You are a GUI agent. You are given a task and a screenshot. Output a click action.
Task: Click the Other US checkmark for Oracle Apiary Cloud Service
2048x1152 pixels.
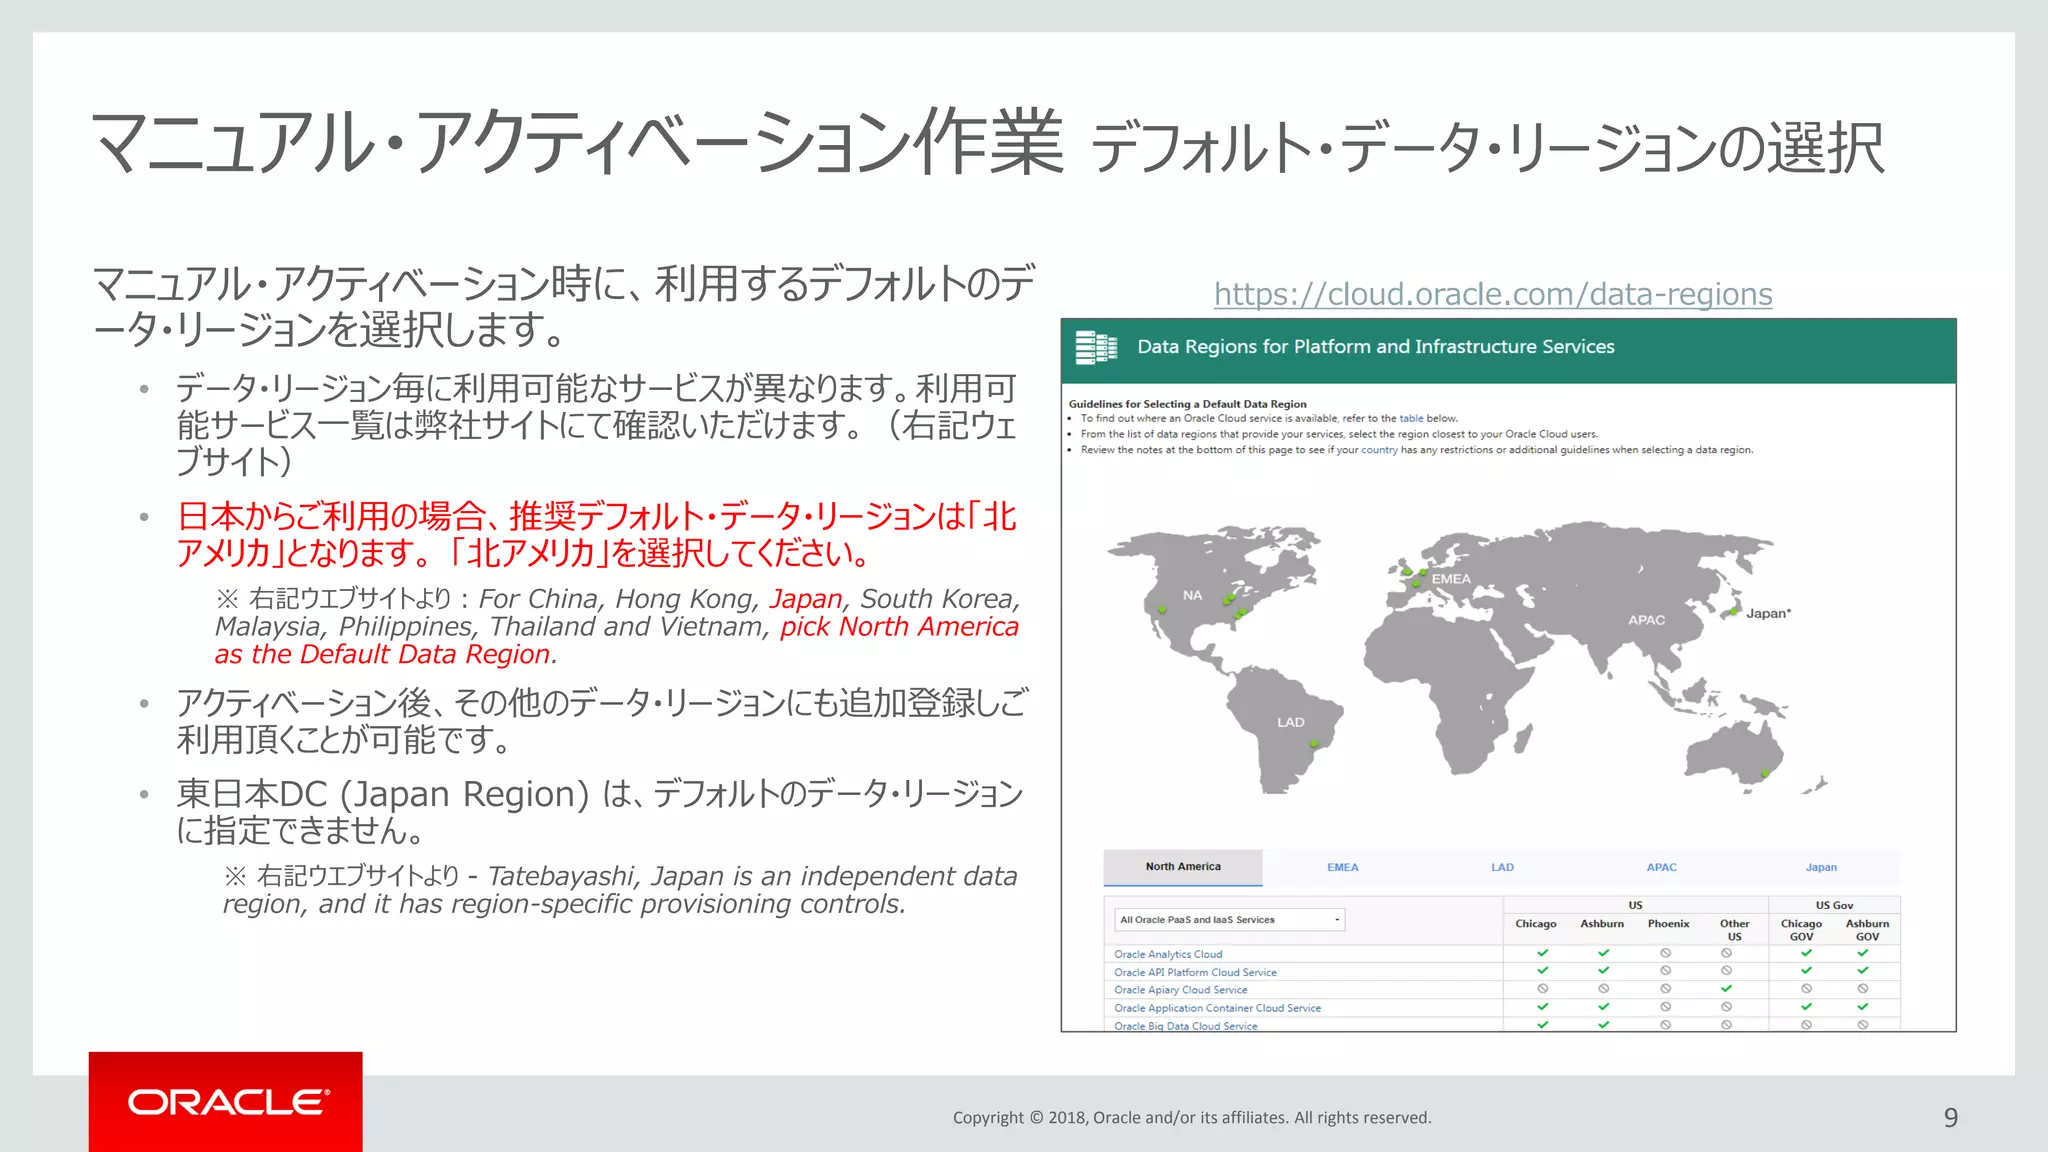1726,988
